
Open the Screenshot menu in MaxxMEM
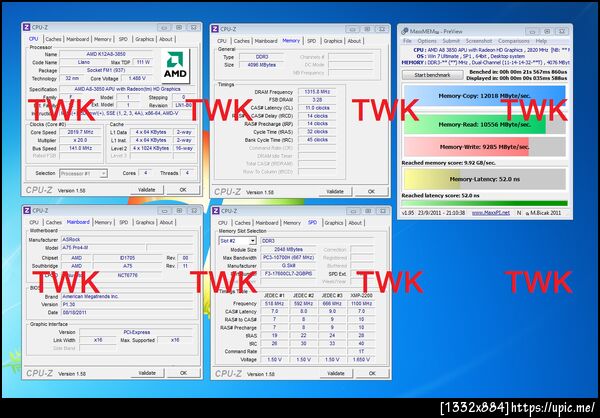click(x=478, y=41)
